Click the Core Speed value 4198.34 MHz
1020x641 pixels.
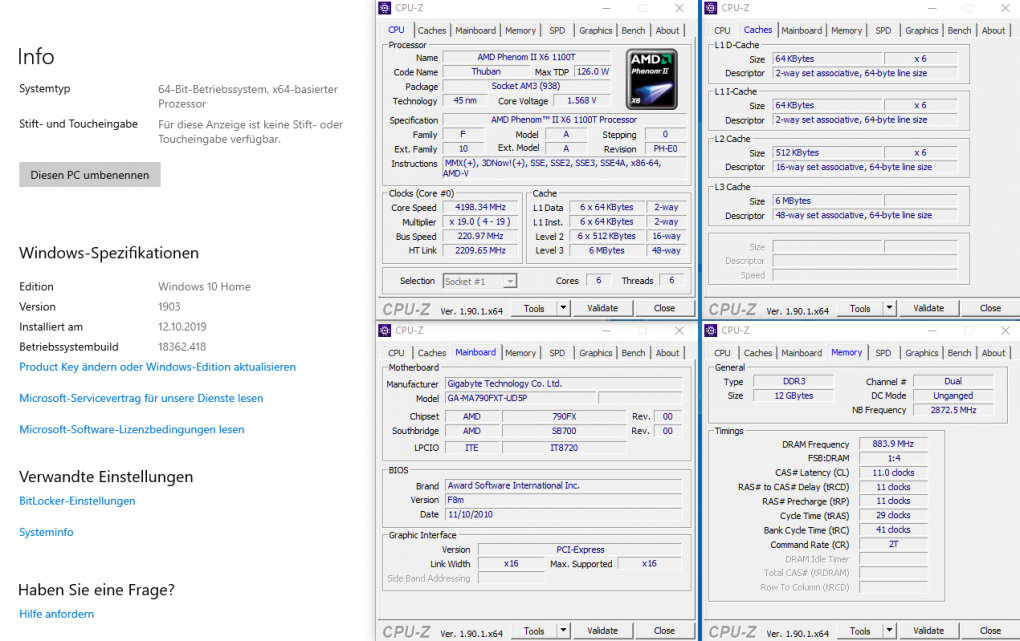pyautogui.click(x=480, y=207)
